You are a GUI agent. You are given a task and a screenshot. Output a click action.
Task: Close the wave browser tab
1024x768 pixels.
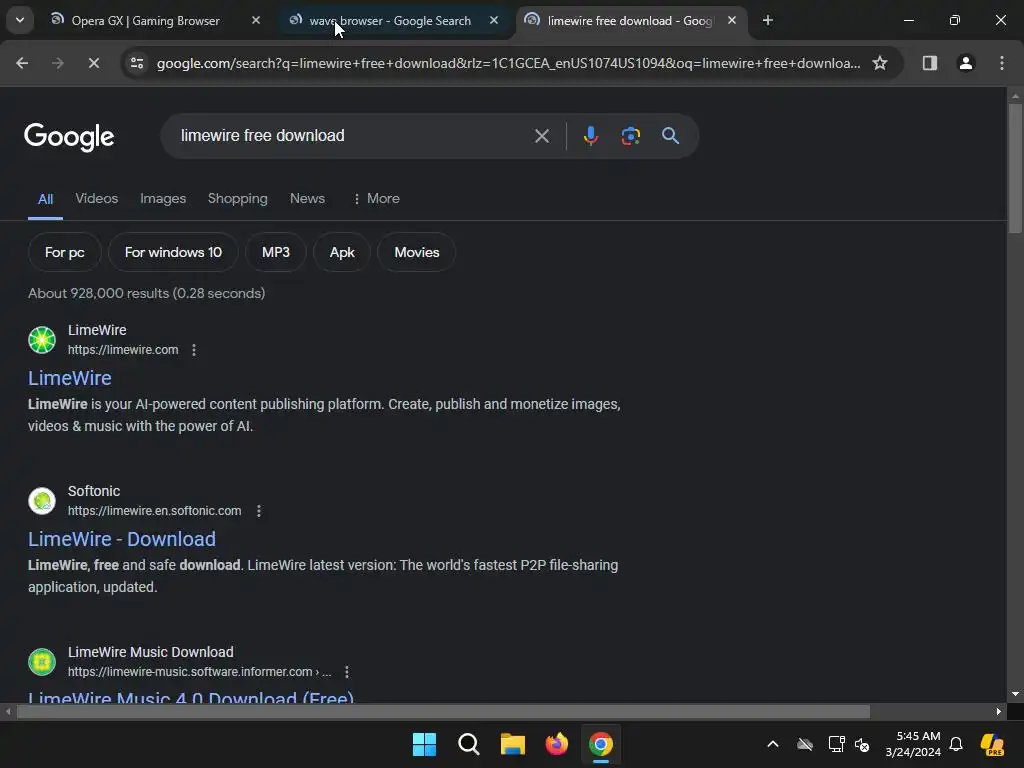pos(494,21)
